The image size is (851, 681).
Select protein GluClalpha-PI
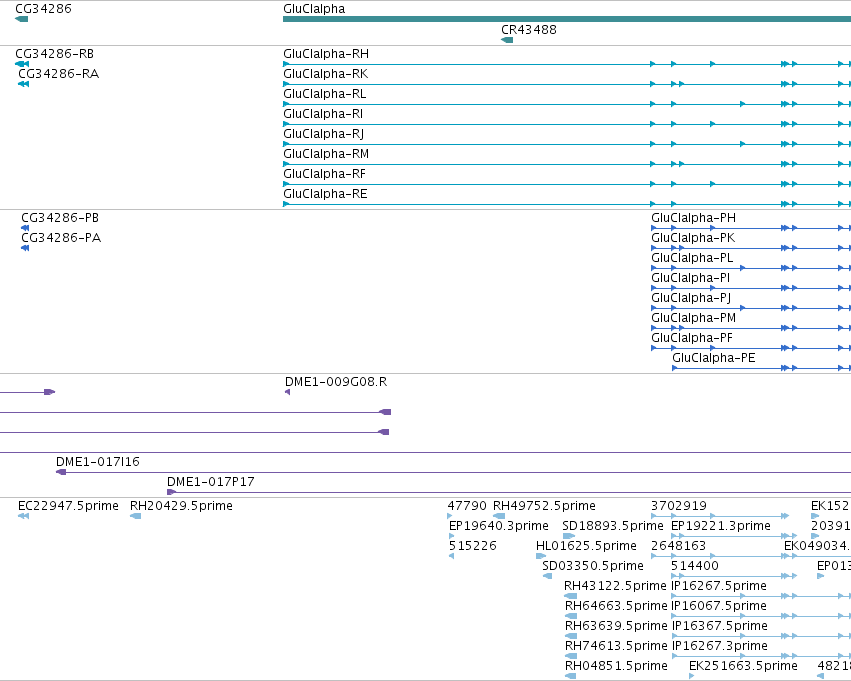click(x=751, y=289)
